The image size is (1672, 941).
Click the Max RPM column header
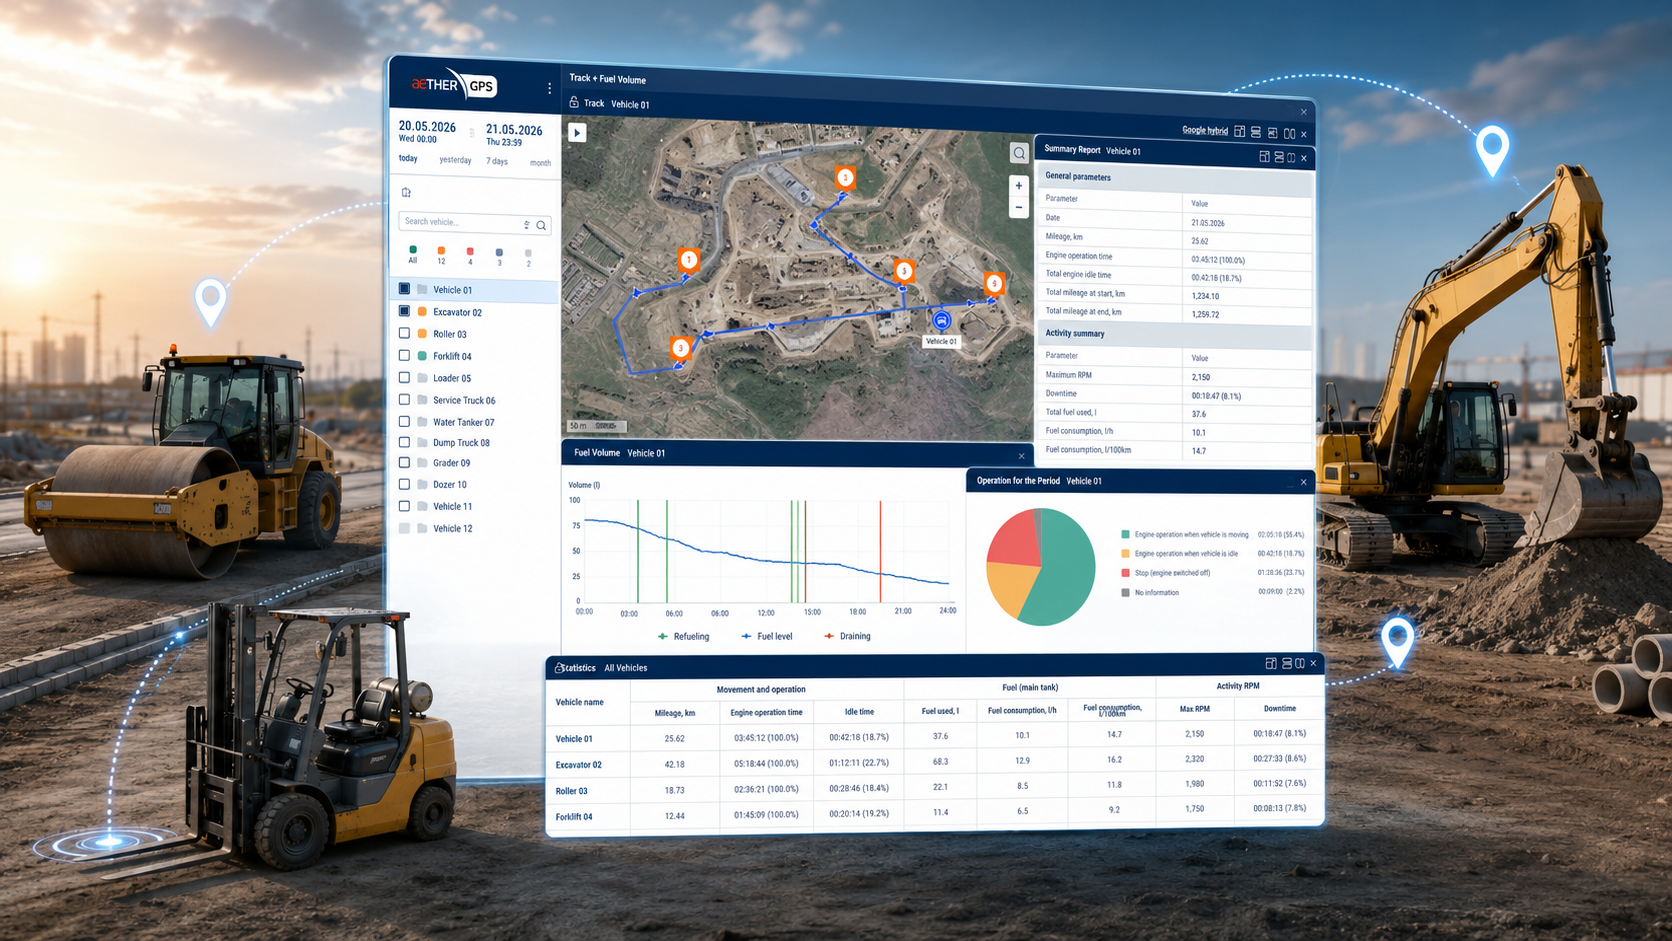(x=1194, y=709)
